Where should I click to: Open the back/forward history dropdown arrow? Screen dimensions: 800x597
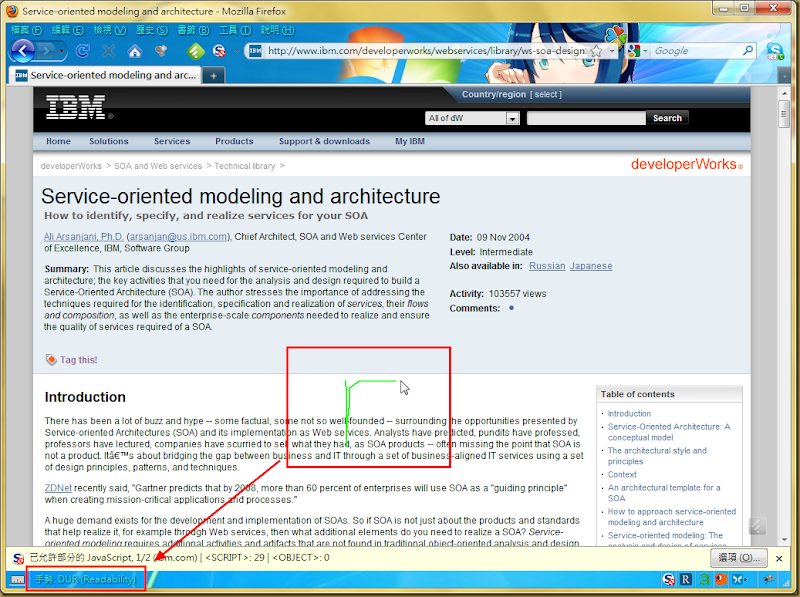(62, 51)
